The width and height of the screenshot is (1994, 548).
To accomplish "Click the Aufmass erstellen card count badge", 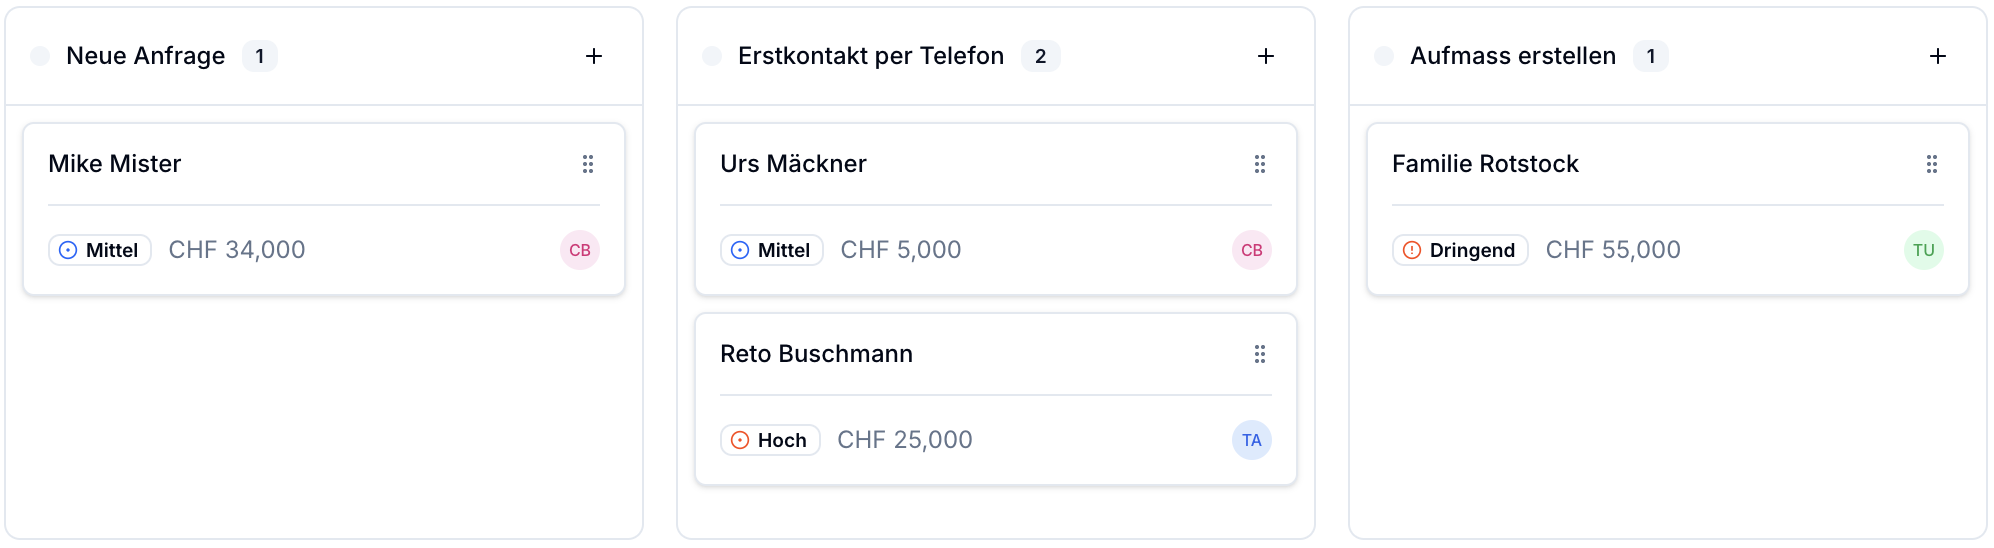I will click(1651, 56).
